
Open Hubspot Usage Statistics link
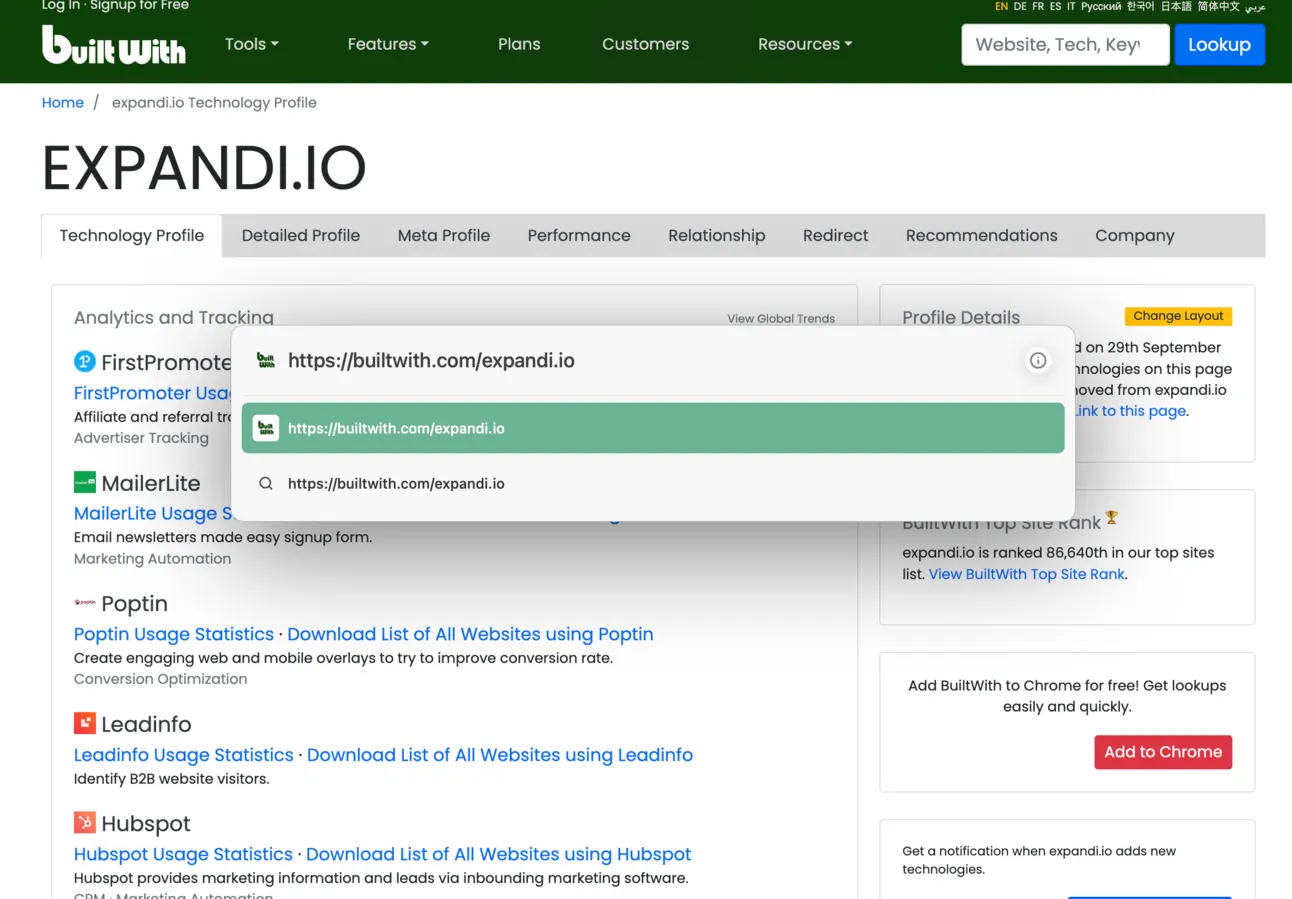pos(183,854)
